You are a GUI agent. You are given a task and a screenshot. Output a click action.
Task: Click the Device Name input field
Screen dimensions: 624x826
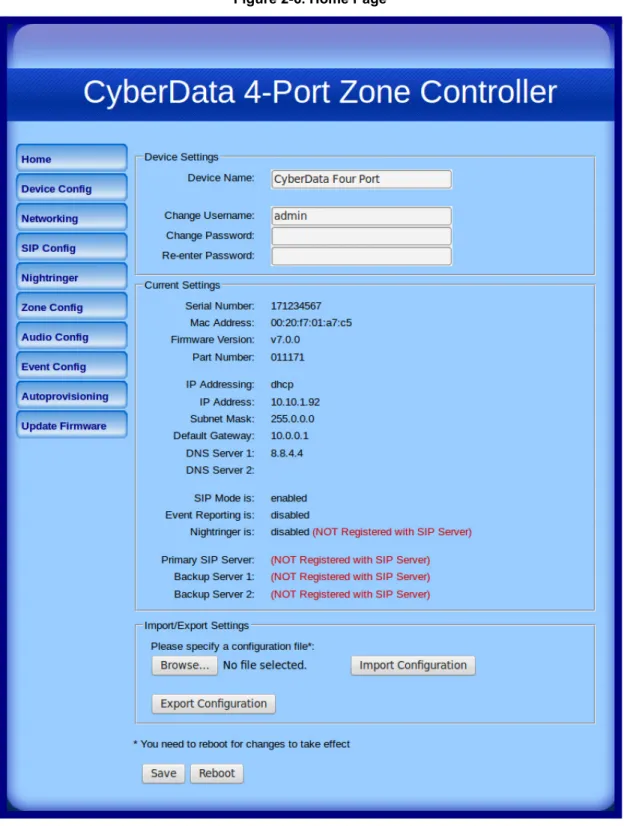(x=361, y=179)
